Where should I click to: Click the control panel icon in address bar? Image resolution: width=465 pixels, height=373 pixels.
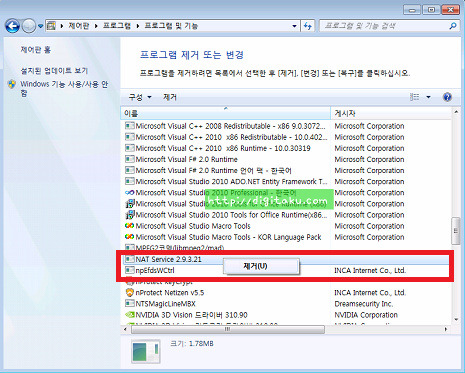tap(51, 26)
